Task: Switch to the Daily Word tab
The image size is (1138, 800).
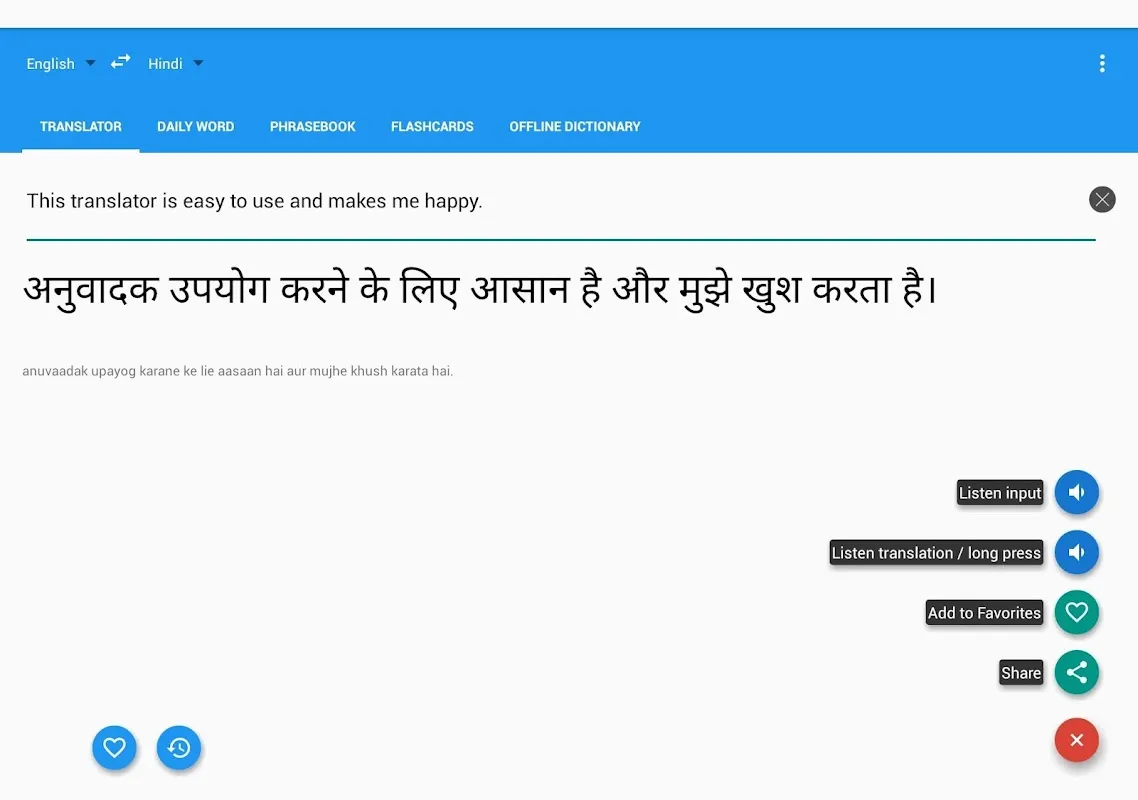Action: click(195, 126)
